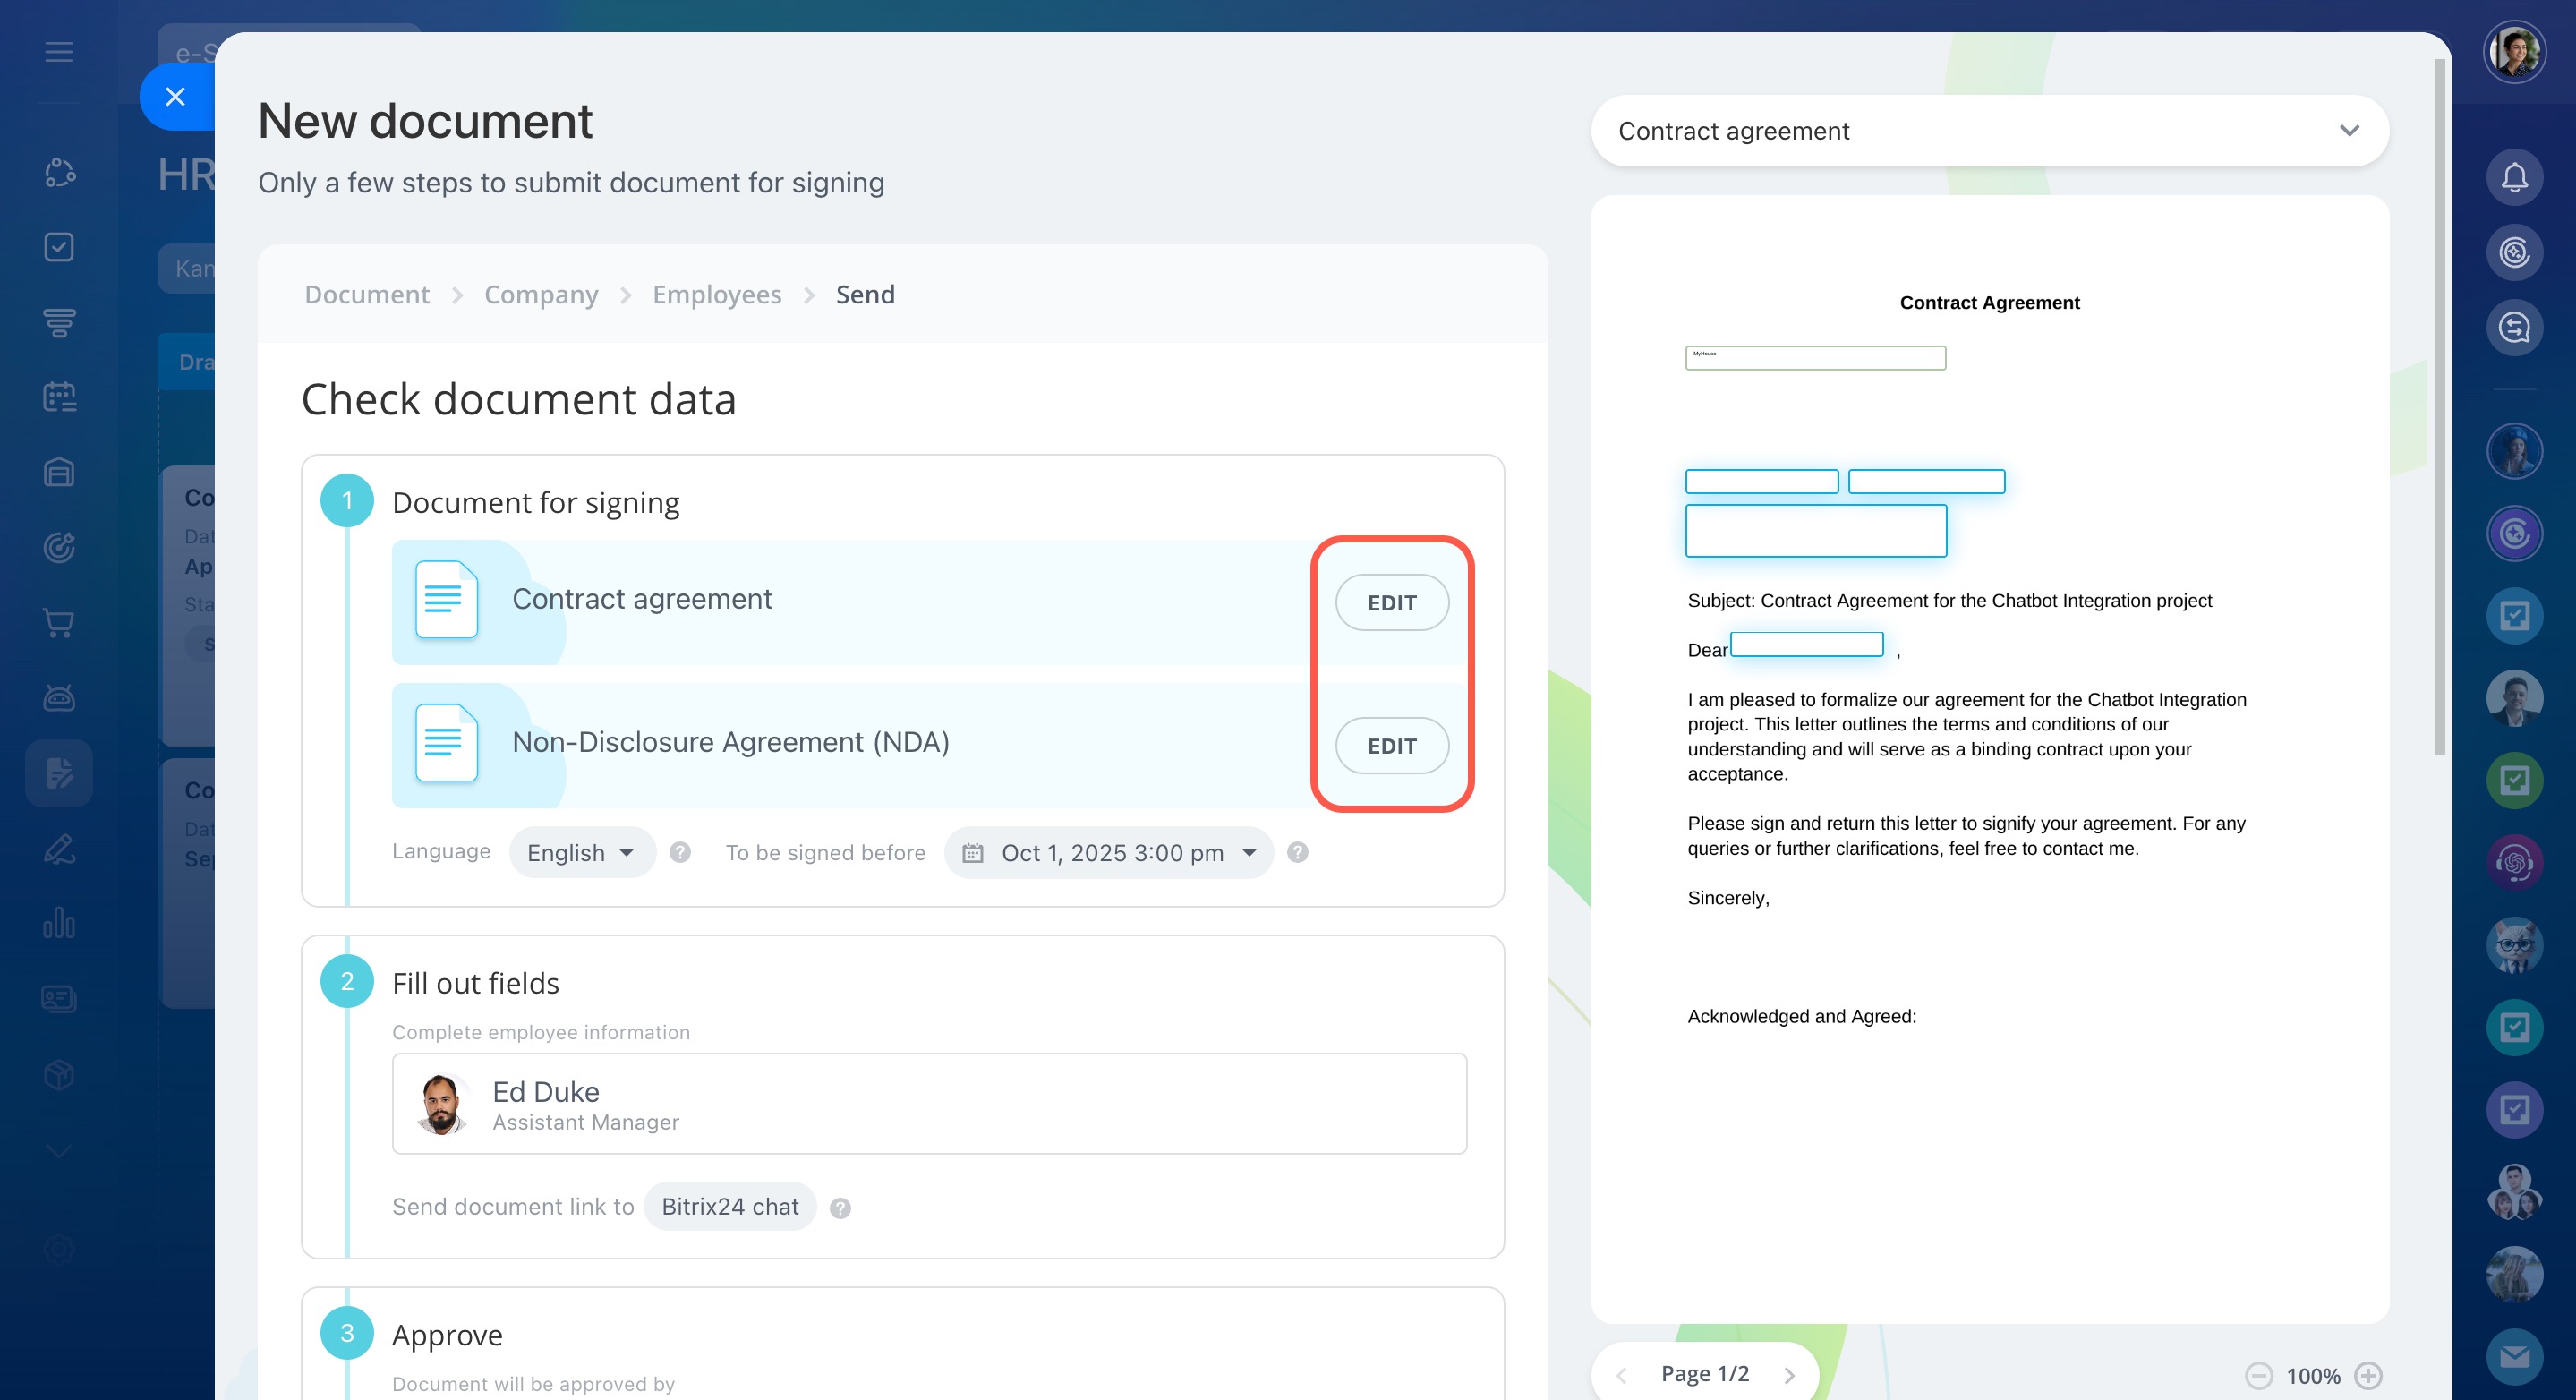Viewport: 2576px width, 1400px height.
Task: Go to next page of preview
Action: [x=1789, y=1376]
